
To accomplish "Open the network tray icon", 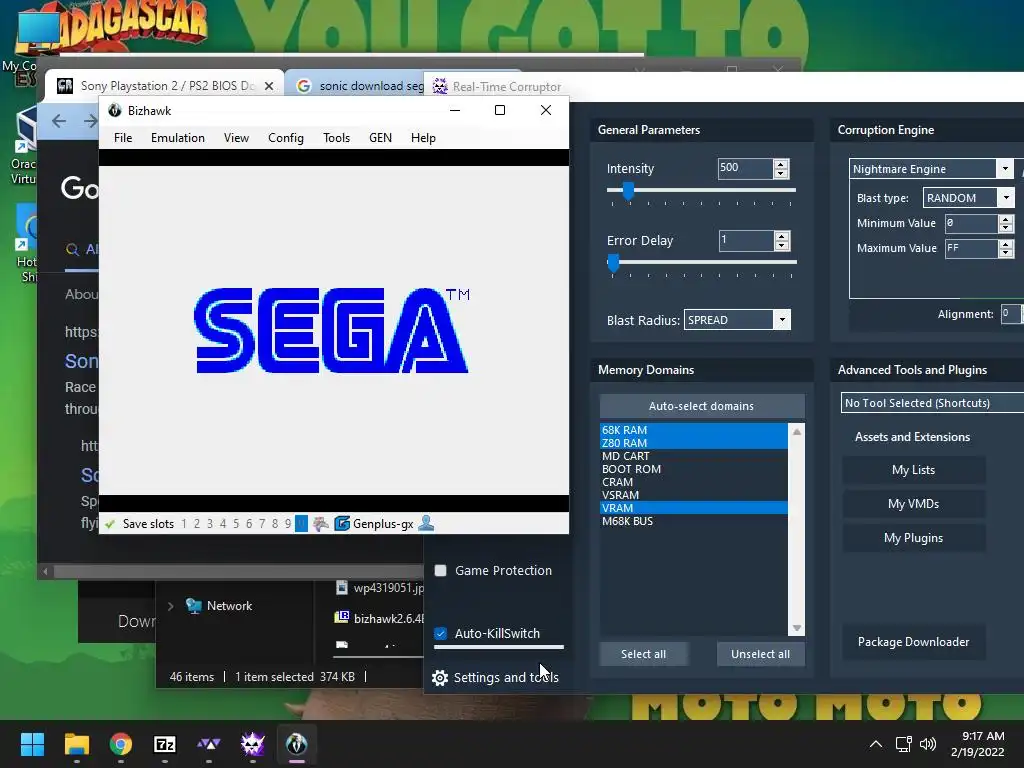I will [904, 744].
